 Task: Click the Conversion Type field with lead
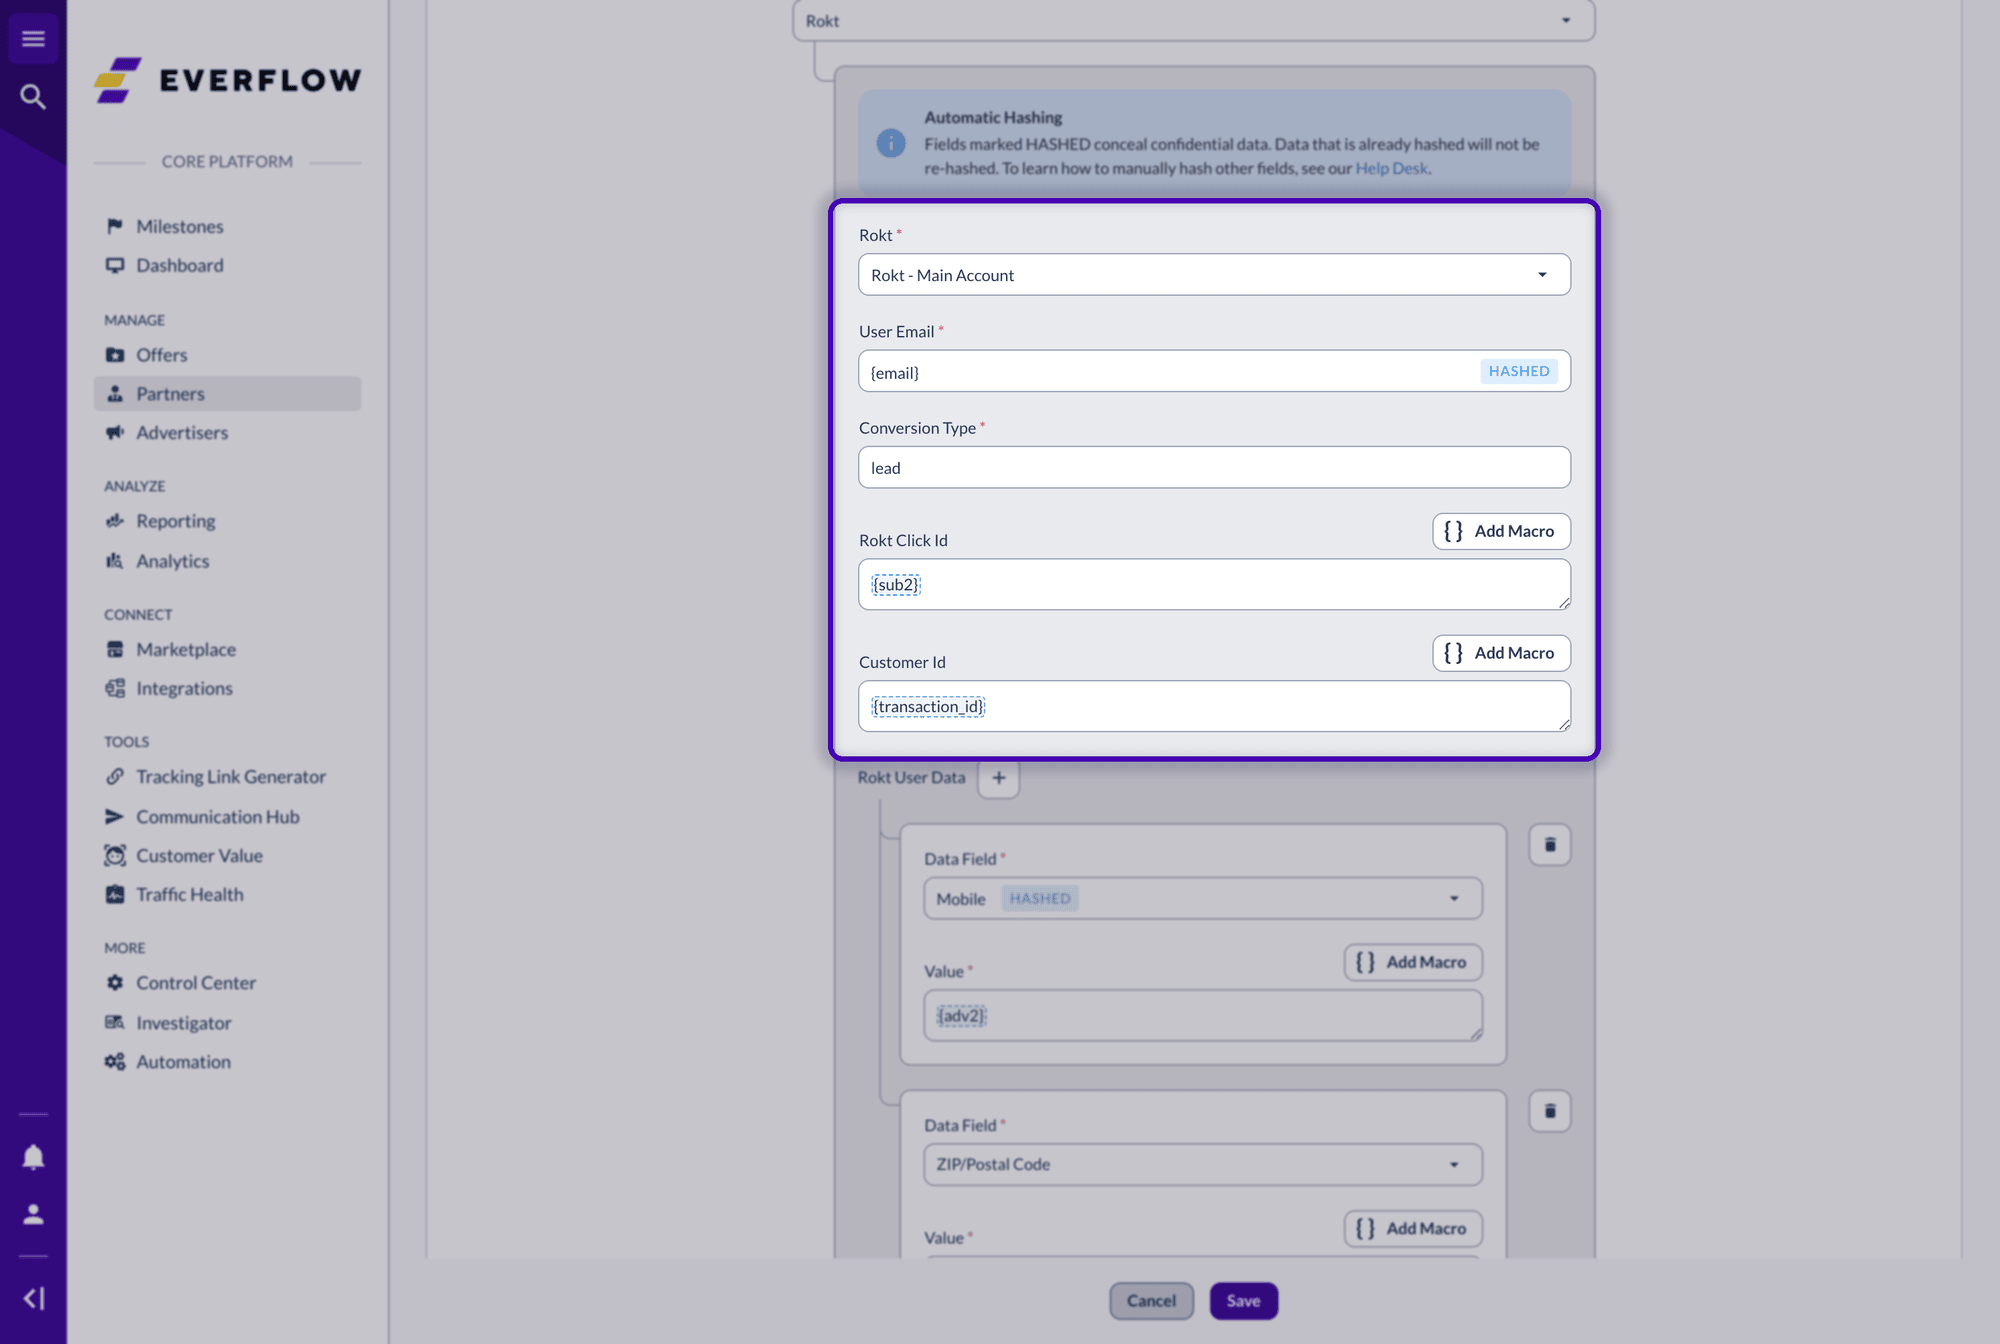[1214, 468]
